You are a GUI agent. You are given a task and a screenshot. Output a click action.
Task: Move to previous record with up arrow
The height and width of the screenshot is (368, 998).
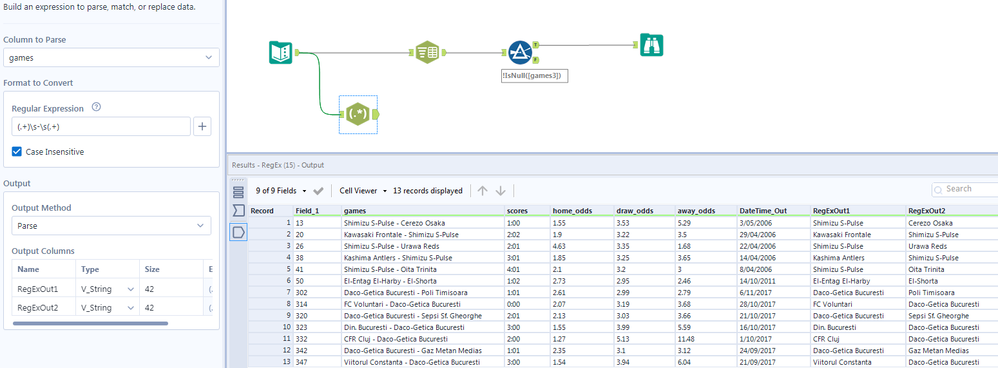pos(482,190)
